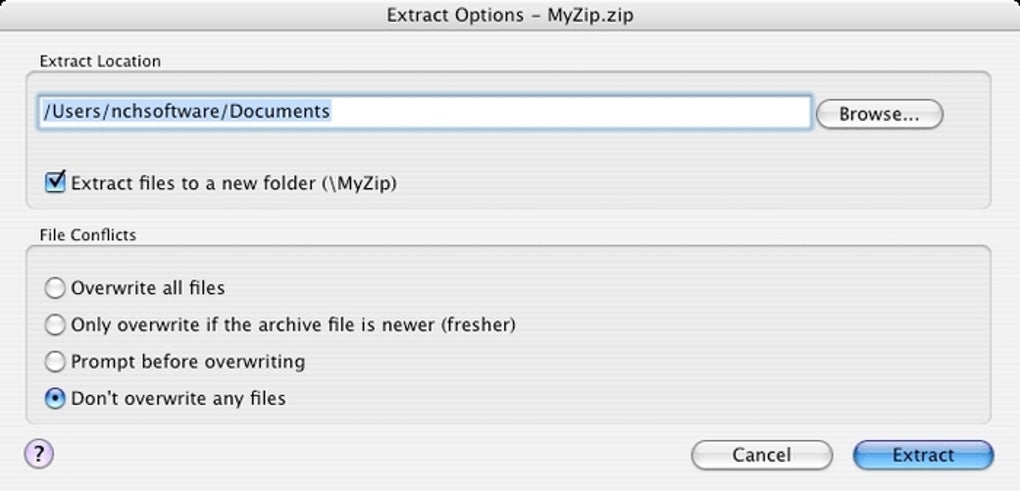
Task: Click the Don't overwrite any files radio button
Action: click(56, 399)
